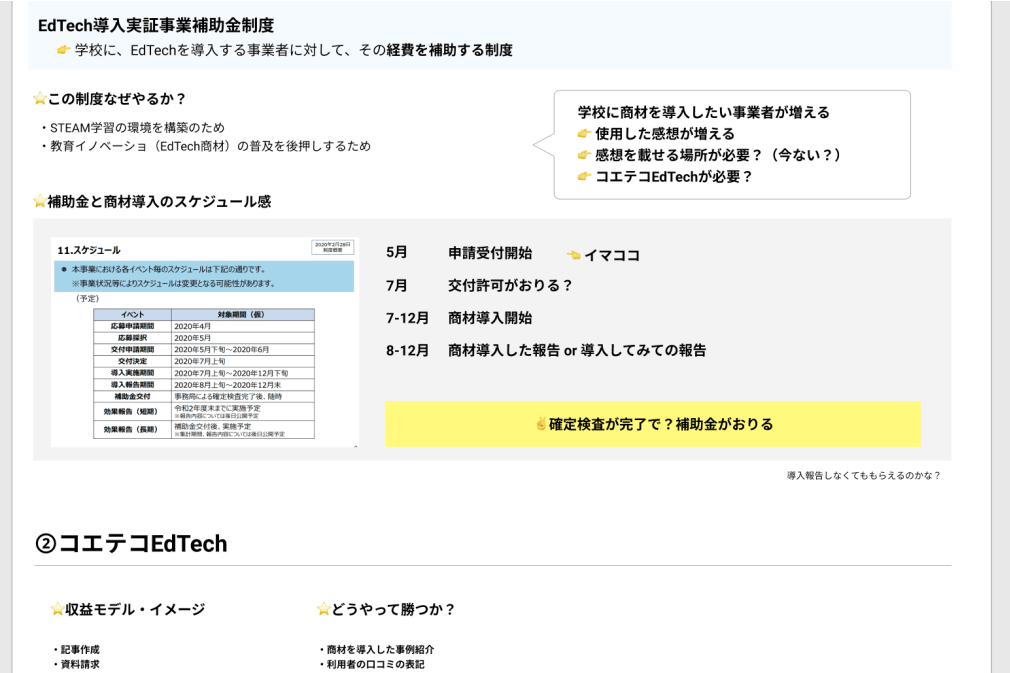
Task: Click the pointing-hand emoji before 使用した感想が増える
Action: pyautogui.click(x=585, y=134)
